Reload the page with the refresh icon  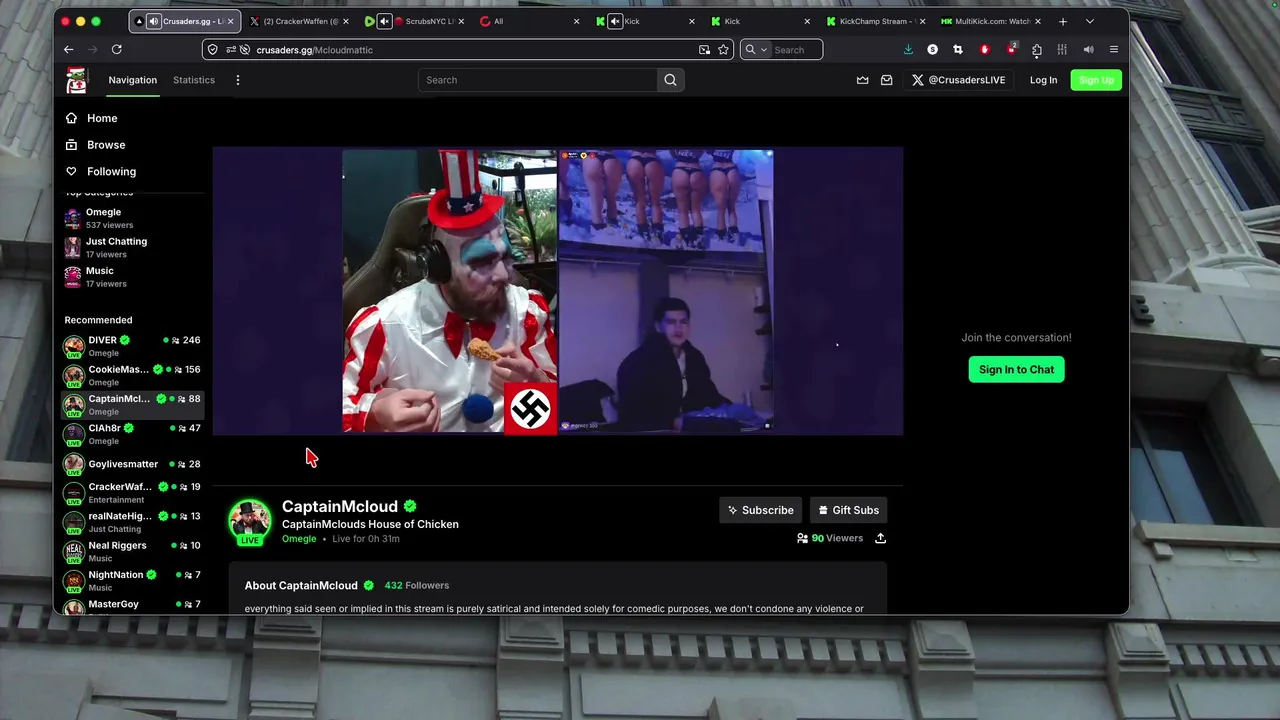tap(116, 49)
